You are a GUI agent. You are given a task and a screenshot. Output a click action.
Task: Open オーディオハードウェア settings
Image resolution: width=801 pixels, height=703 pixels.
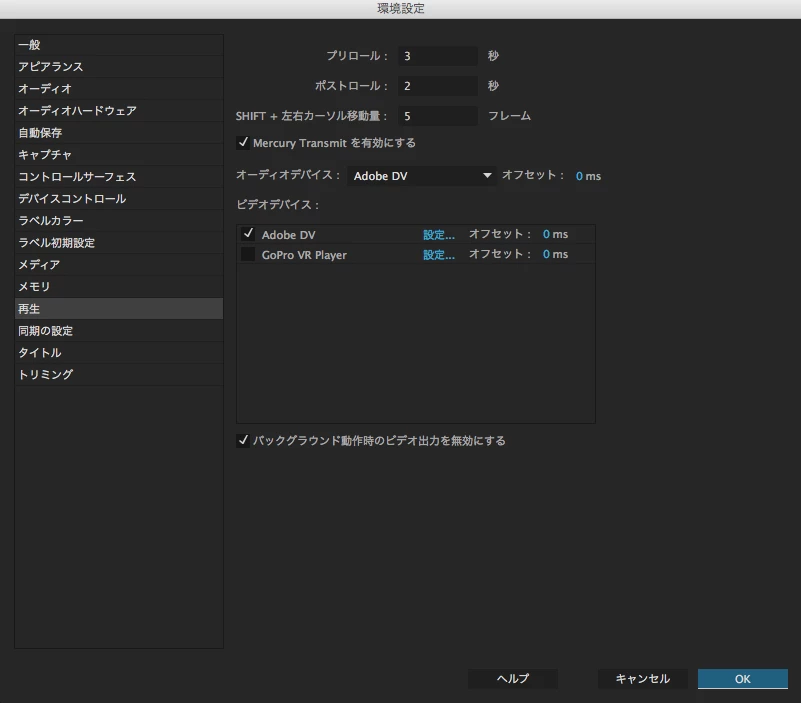tap(119, 111)
